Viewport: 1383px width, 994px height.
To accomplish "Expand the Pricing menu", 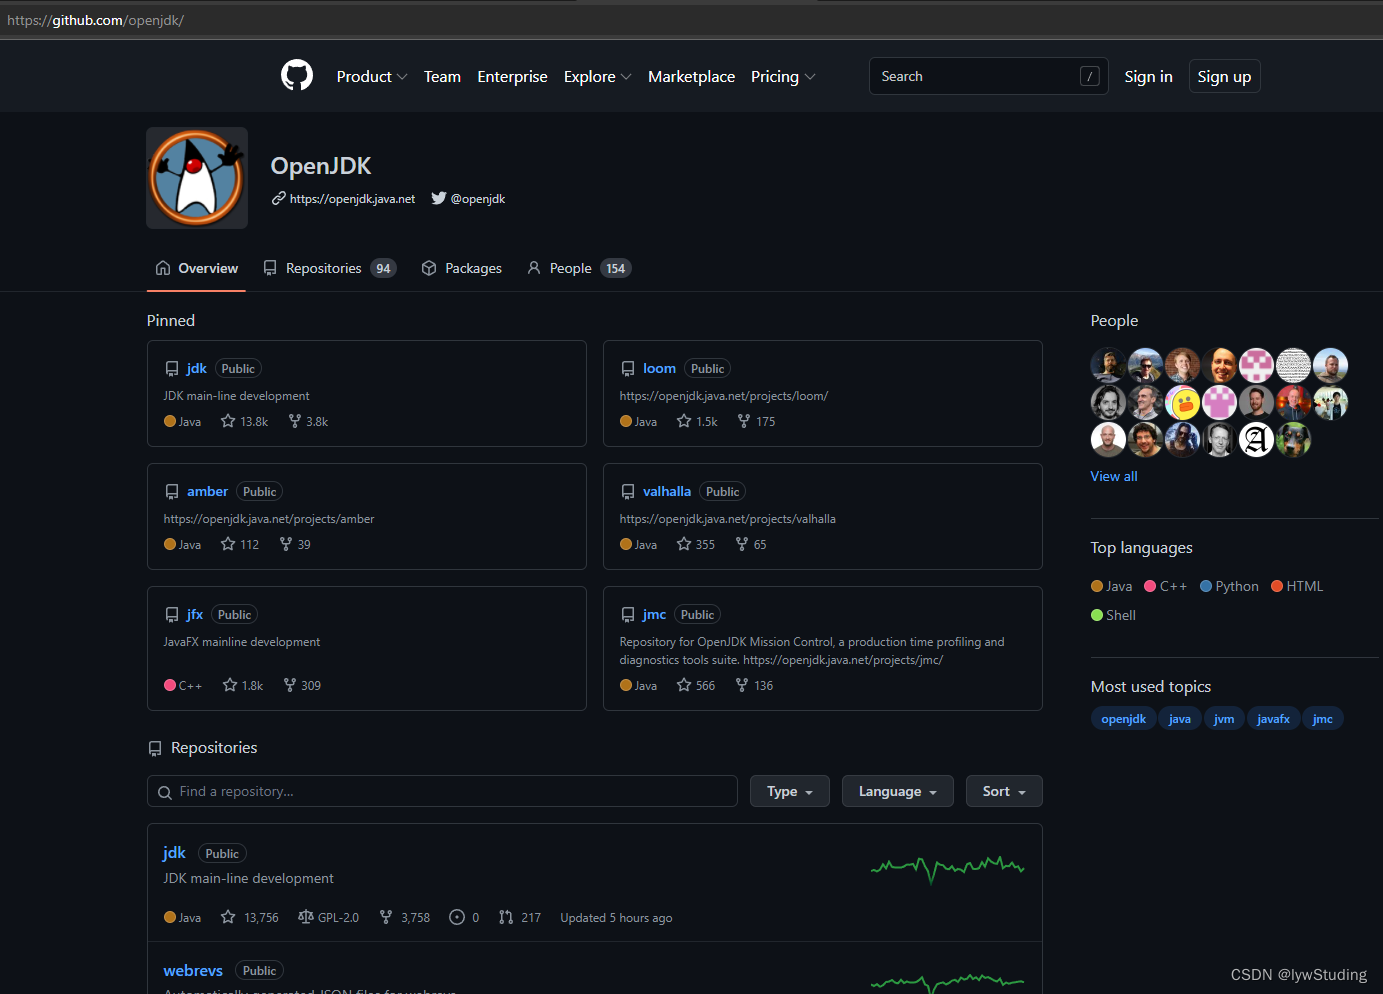I will pyautogui.click(x=783, y=77).
